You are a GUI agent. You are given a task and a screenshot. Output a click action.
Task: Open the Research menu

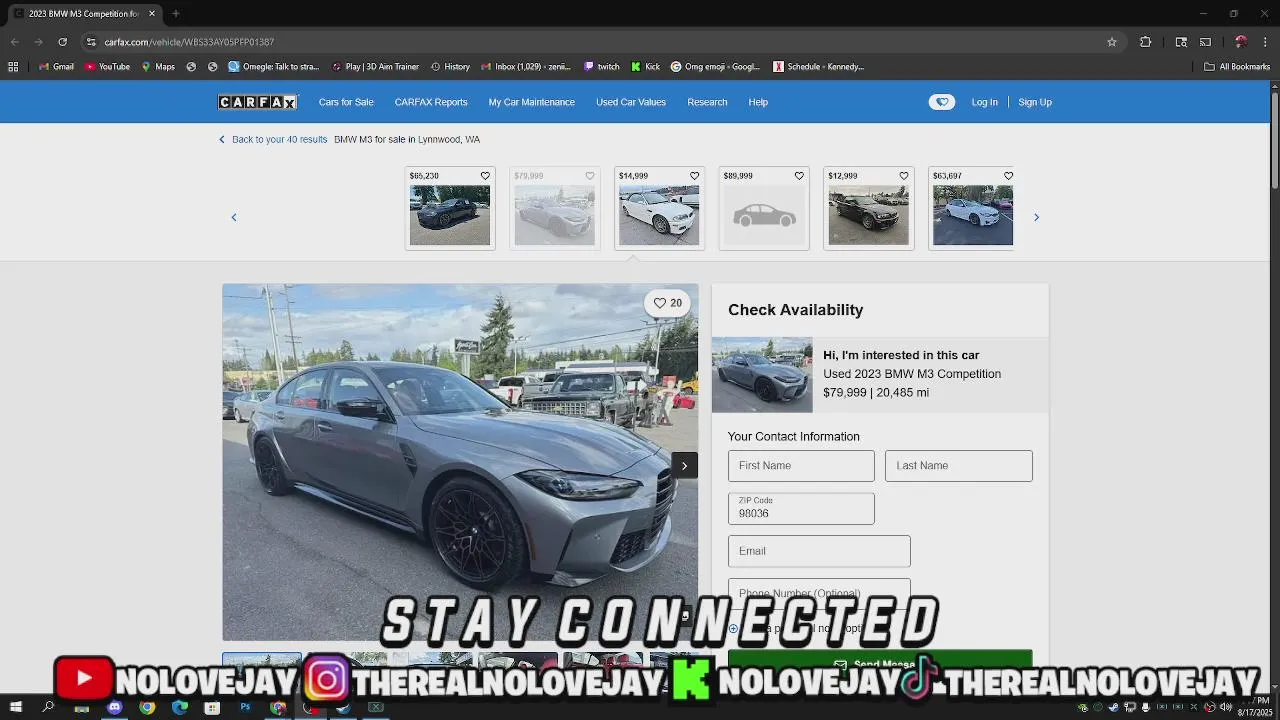pyautogui.click(x=707, y=102)
